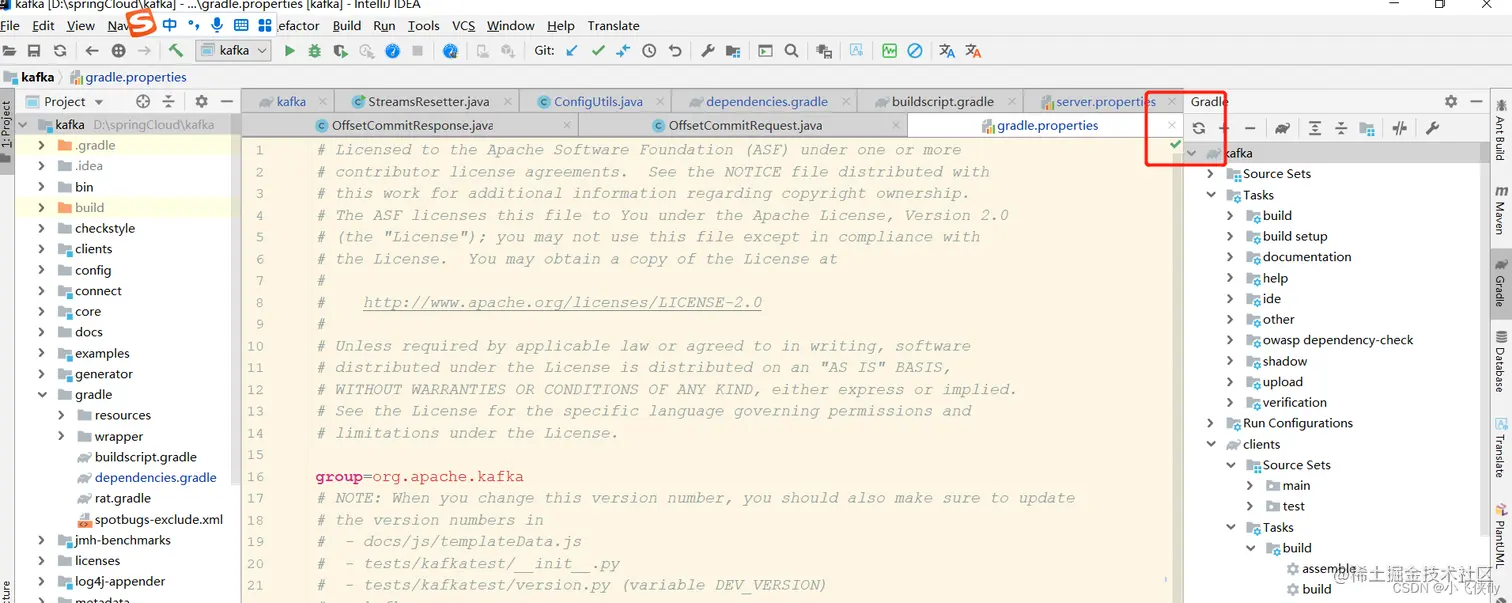The height and width of the screenshot is (603, 1512).
Task: Collapse all nodes in Gradle panel
Action: pos(1341,128)
